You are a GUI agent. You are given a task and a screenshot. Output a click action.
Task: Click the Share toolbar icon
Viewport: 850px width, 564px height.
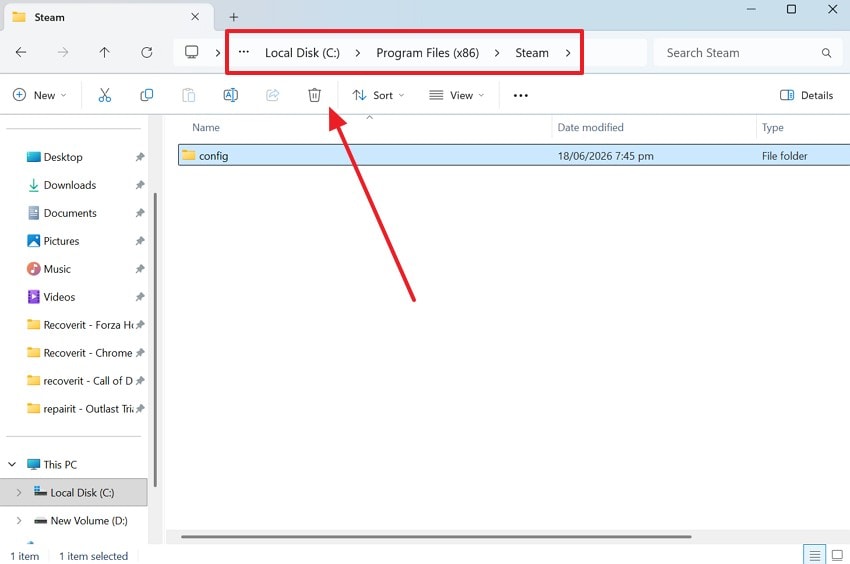coord(272,95)
